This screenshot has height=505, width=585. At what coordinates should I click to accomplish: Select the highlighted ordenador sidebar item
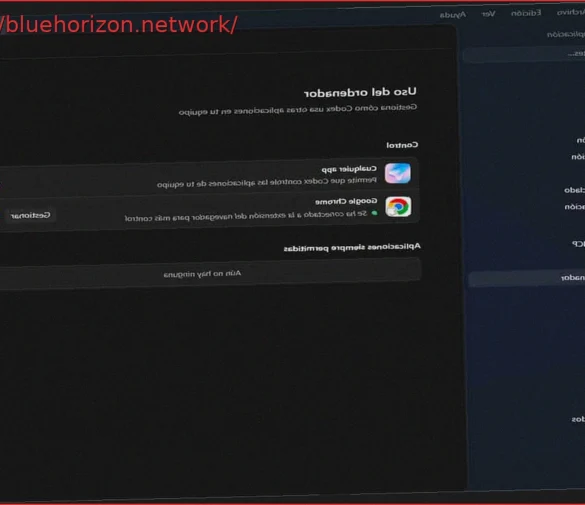click(x=526, y=278)
